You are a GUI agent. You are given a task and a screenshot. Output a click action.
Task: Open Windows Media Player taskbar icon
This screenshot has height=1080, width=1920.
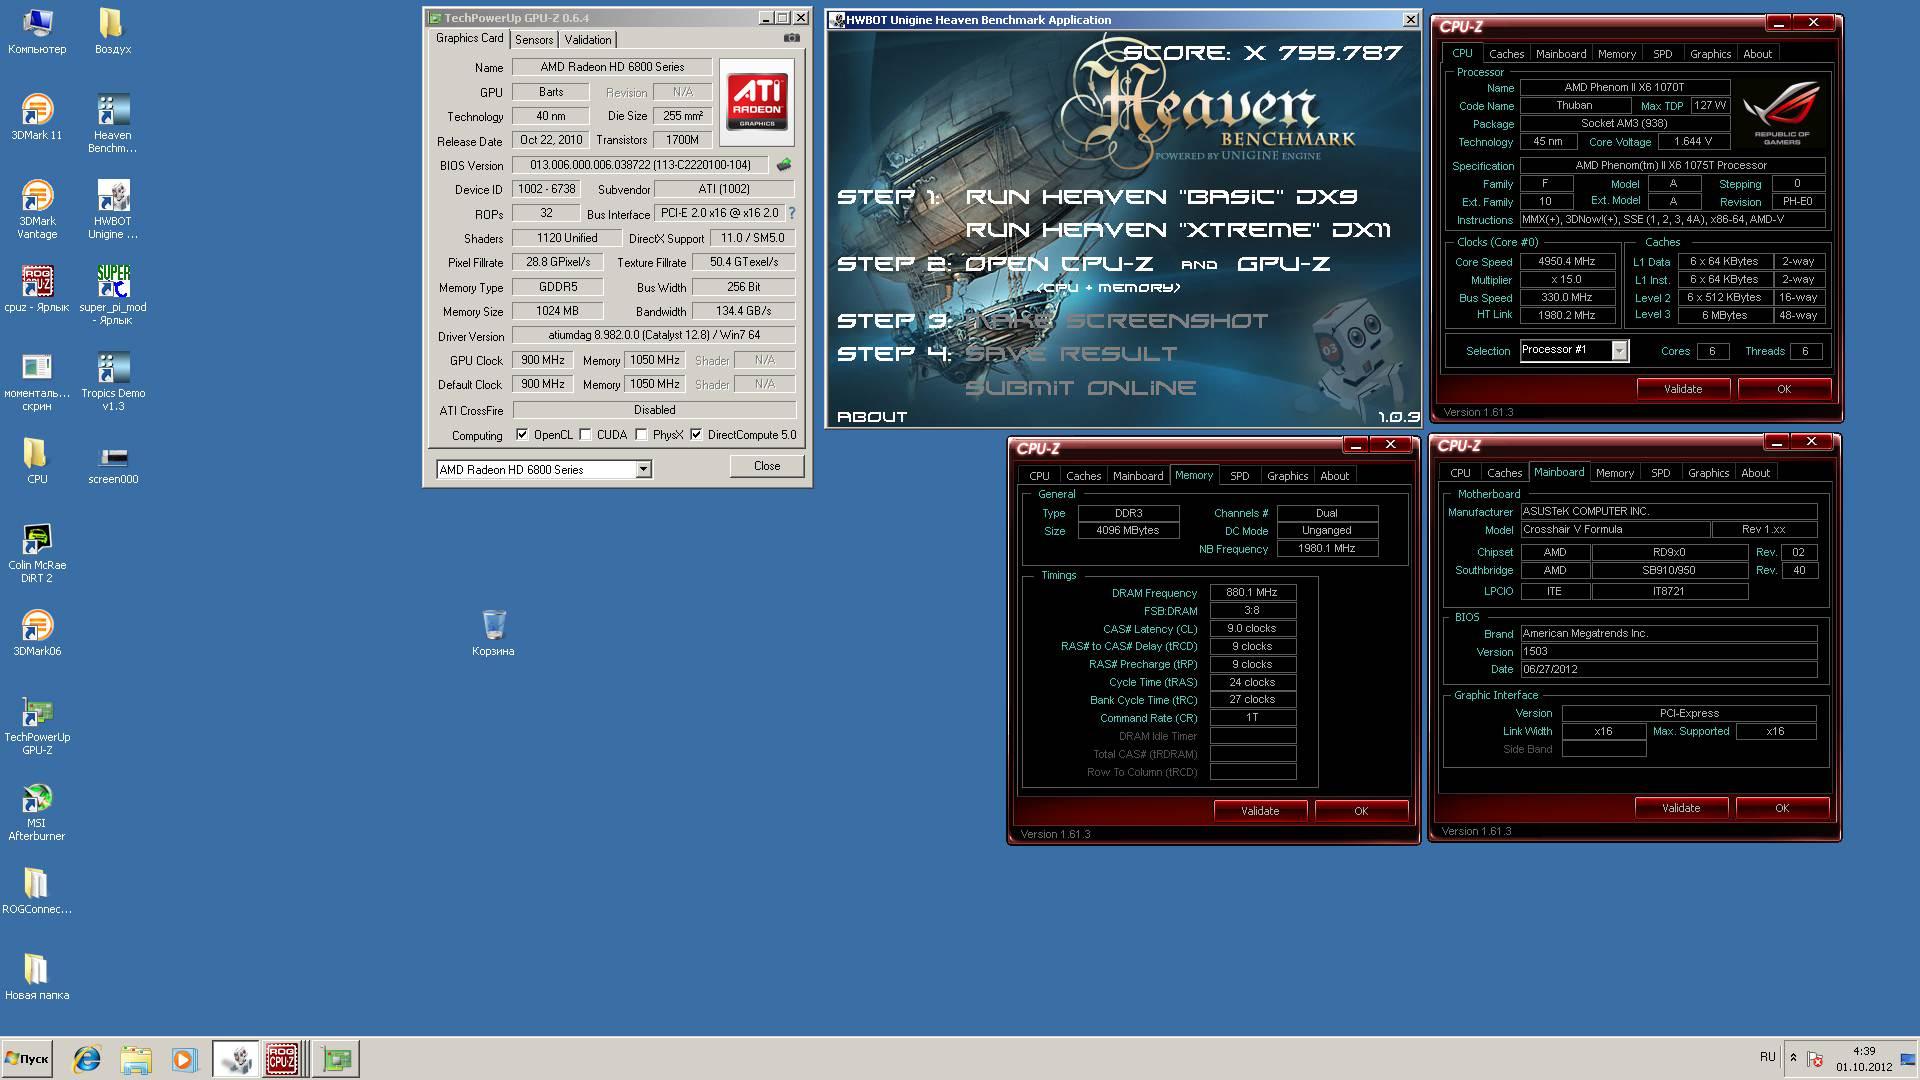click(183, 1058)
